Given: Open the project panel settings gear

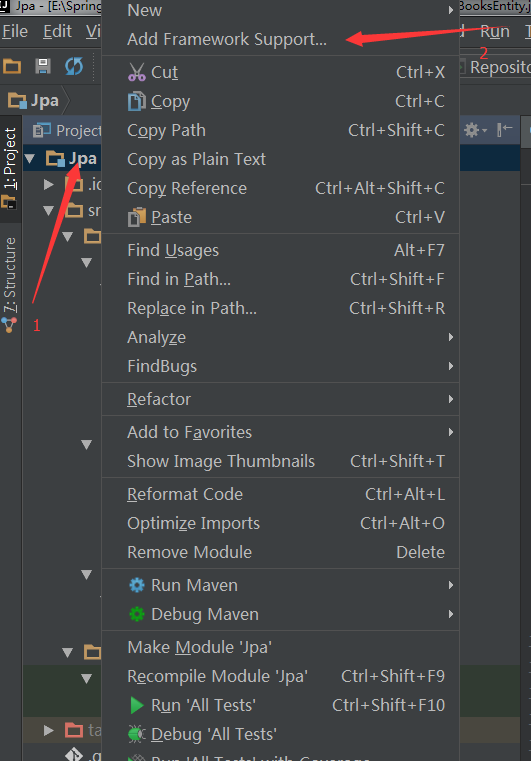Looking at the screenshot, I should [x=475, y=130].
